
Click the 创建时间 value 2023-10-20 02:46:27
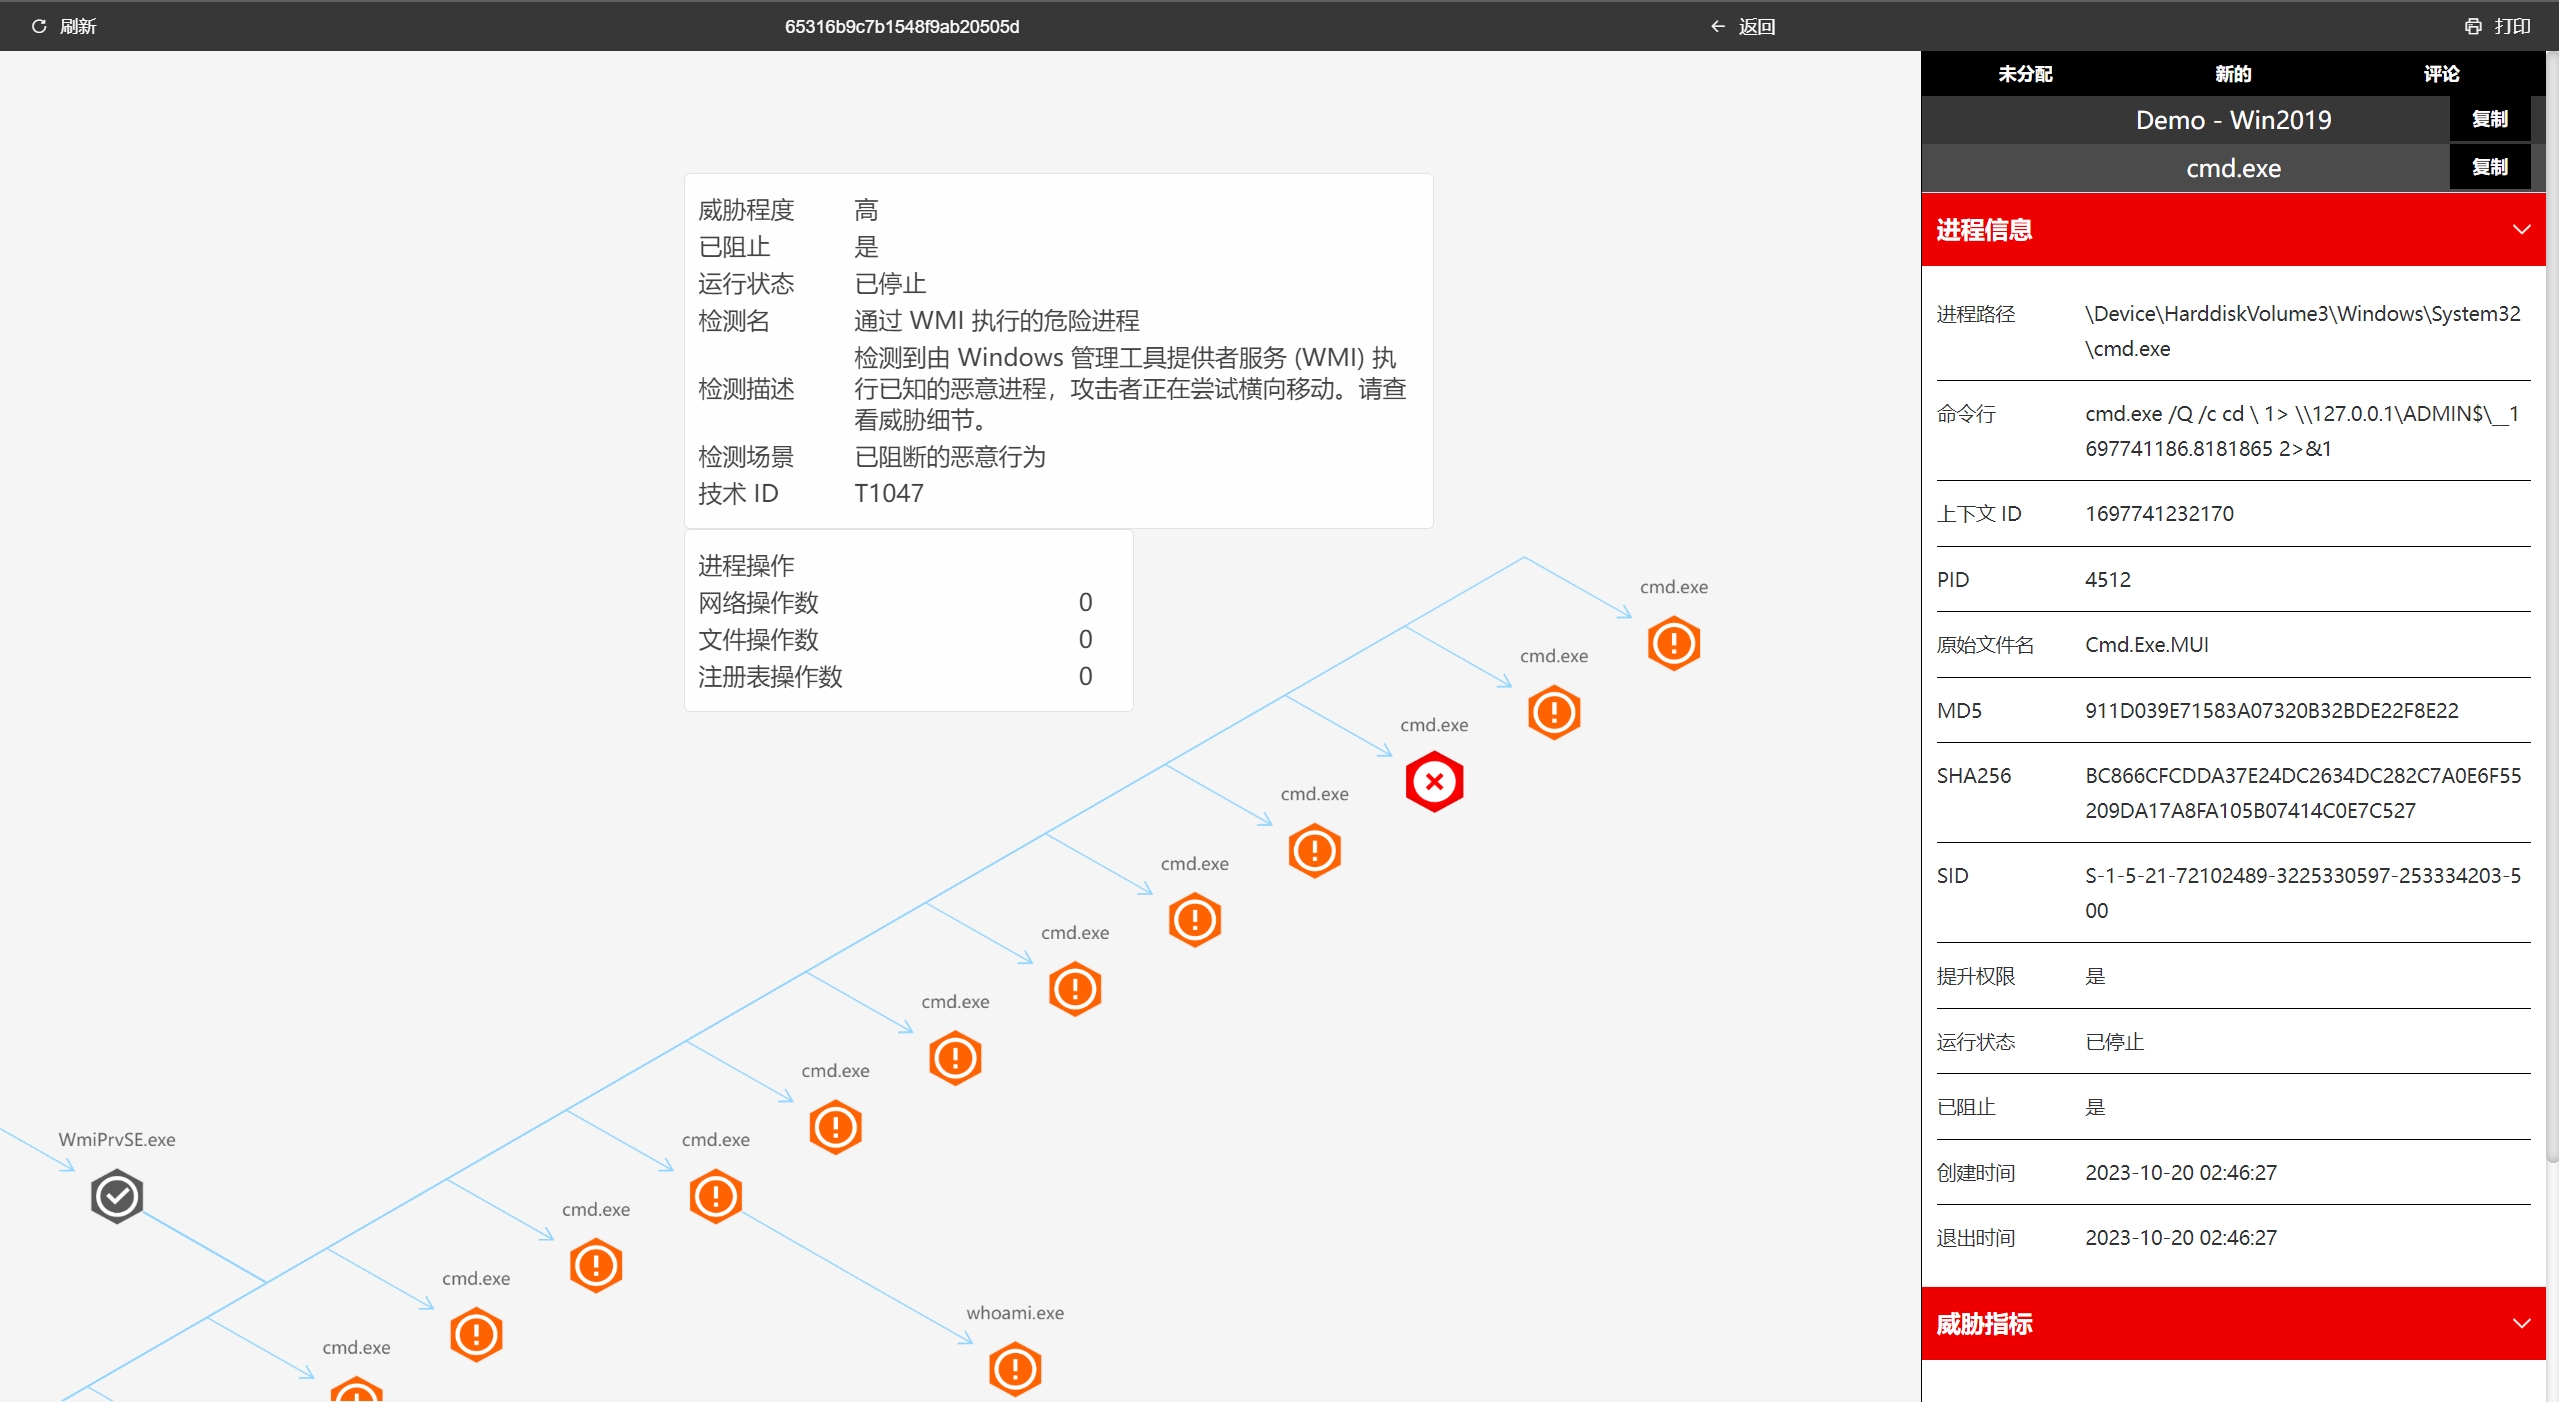2180,1173
